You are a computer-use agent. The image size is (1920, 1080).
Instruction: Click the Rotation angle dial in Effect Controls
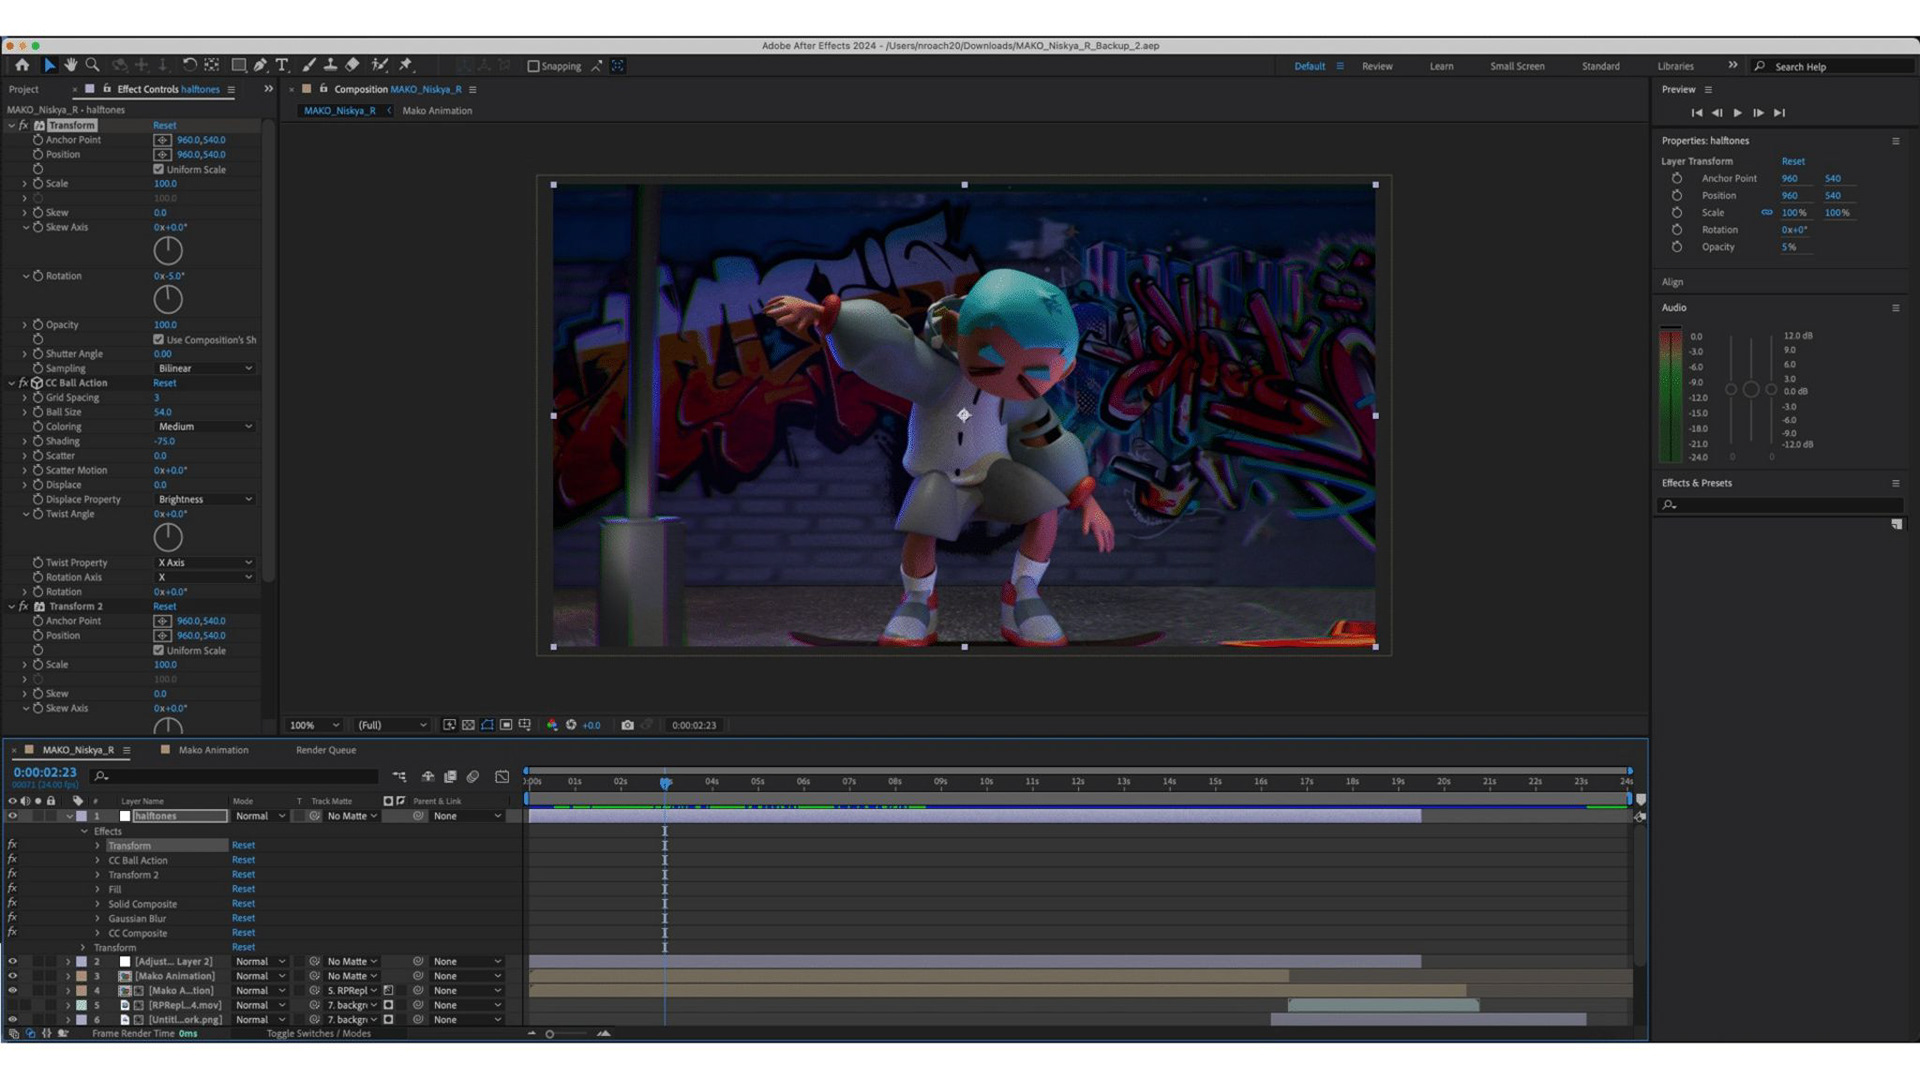168,299
